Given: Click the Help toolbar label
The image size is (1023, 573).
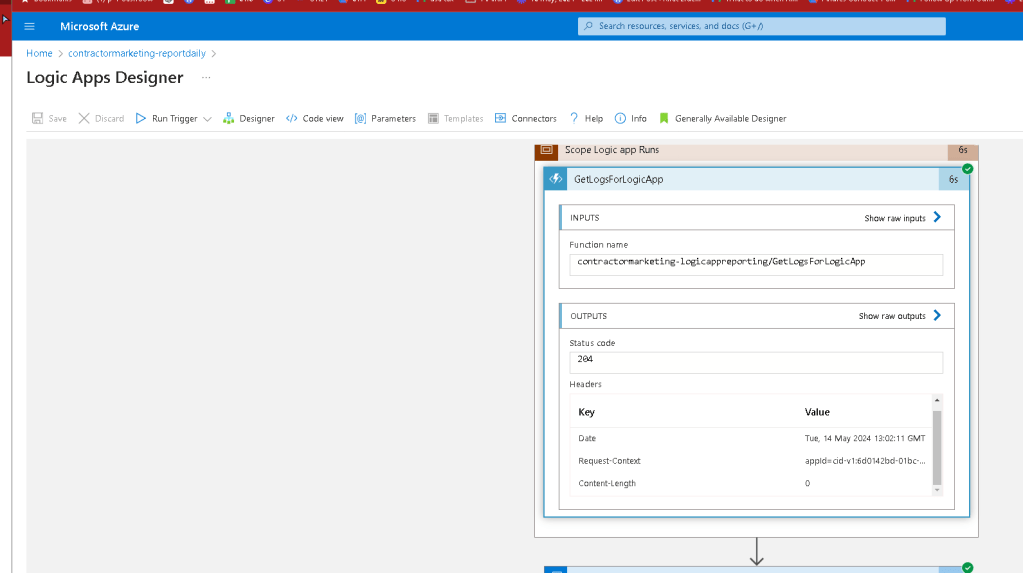Looking at the screenshot, I should coord(594,119).
